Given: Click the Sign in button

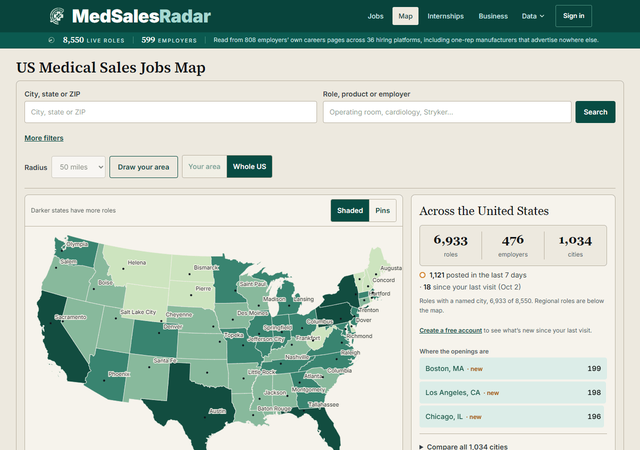Looking at the screenshot, I should coord(573,16).
